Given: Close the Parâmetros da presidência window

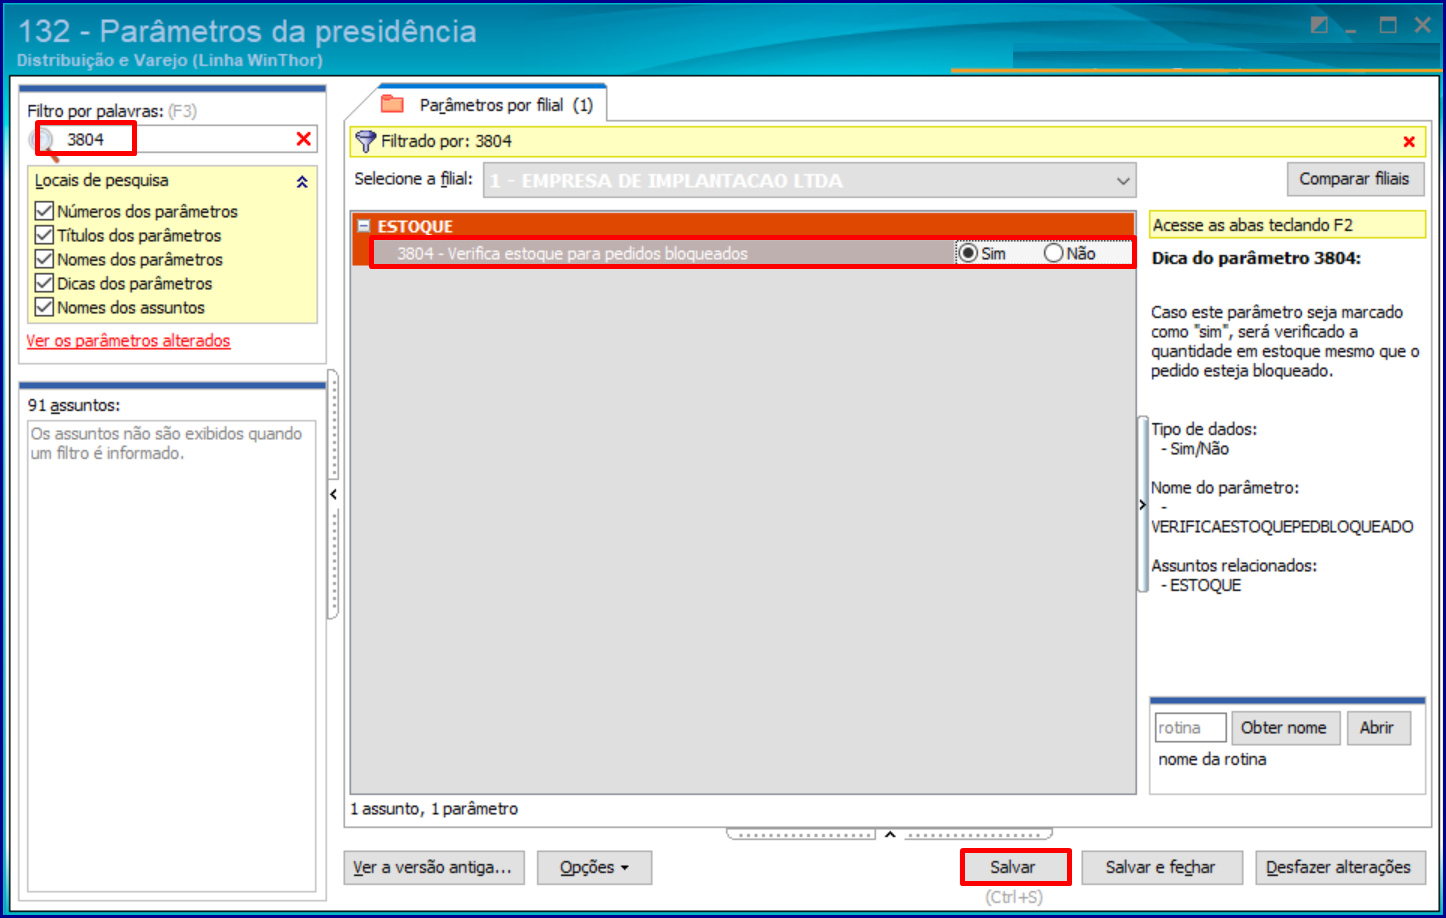Looking at the screenshot, I should point(1423,26).
